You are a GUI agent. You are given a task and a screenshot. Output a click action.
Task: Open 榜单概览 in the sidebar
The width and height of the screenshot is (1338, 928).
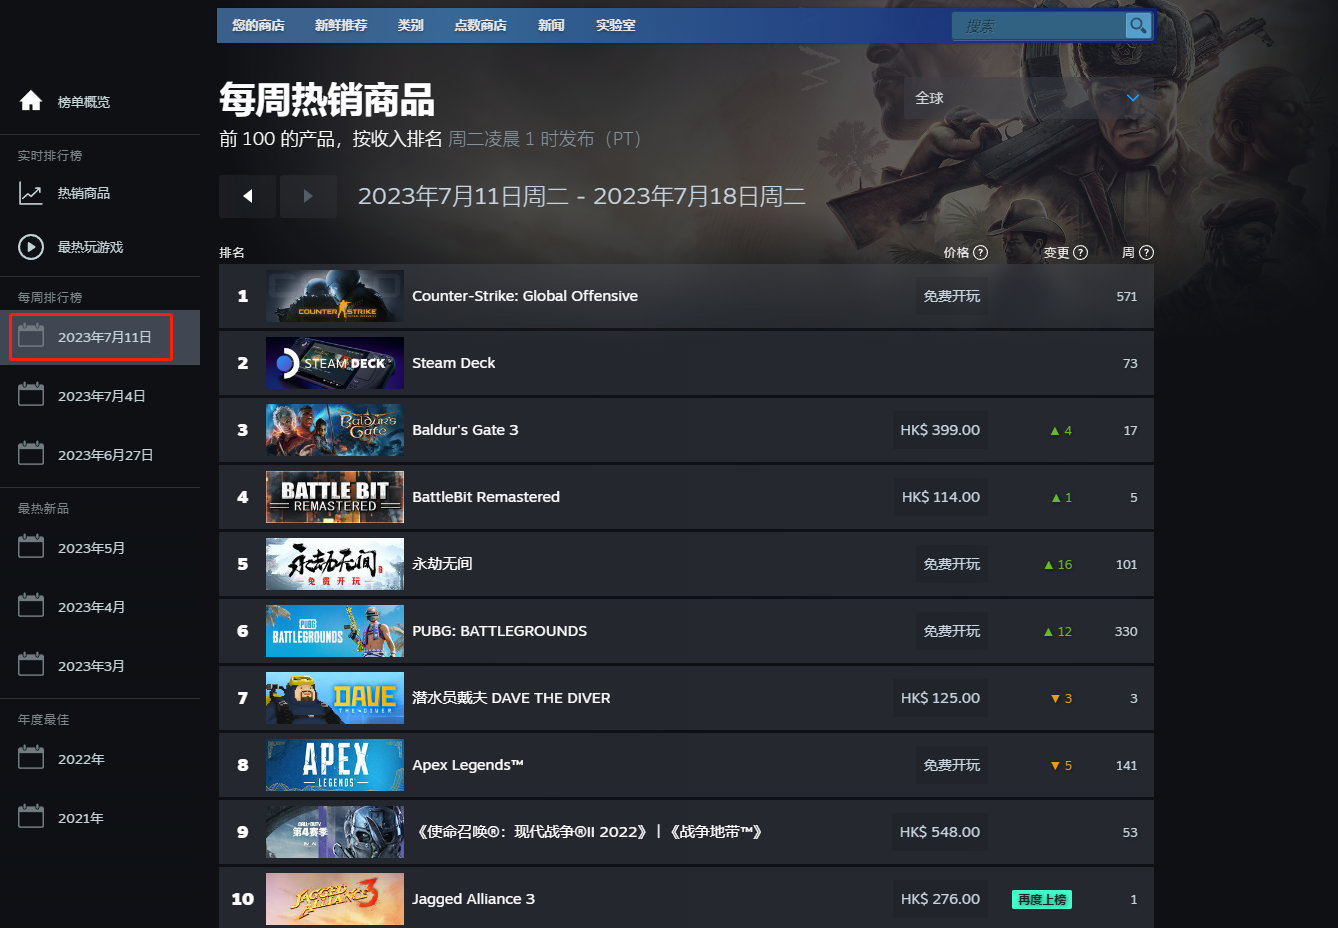click(x=84, y=102)
